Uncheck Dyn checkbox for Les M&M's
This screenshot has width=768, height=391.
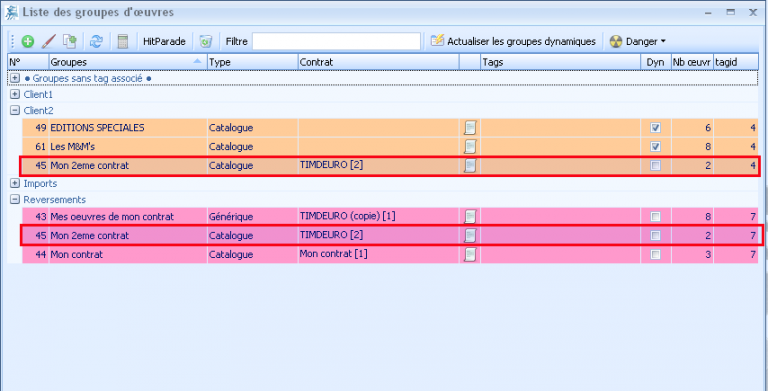pyautogui.click(x=655, y=147)
